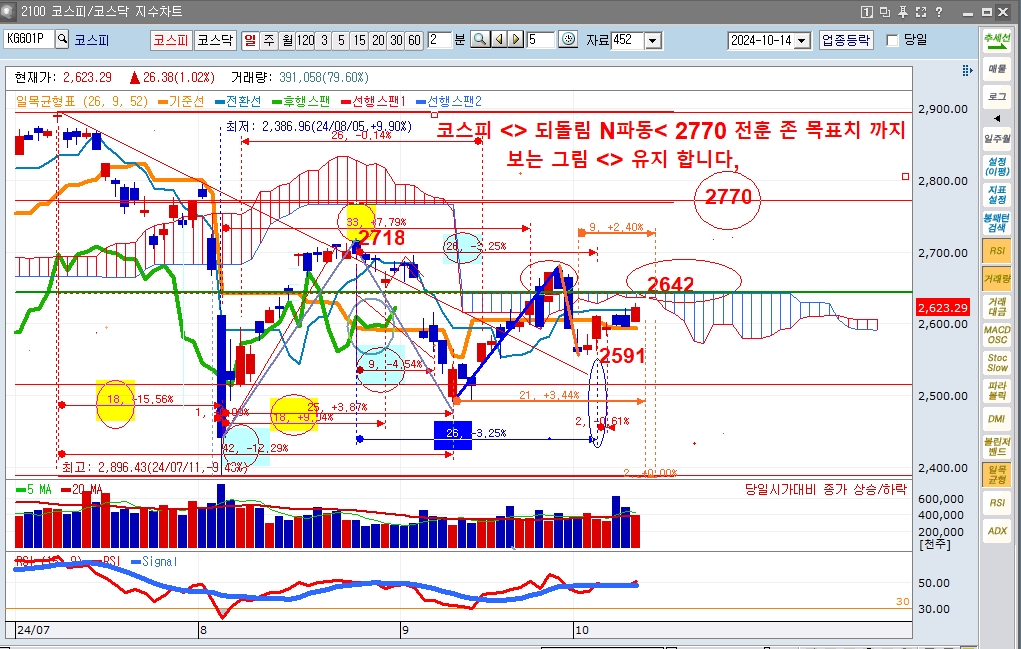
Task: Click the 선행스팬1 legend label
Action: [x=374, y=102]
